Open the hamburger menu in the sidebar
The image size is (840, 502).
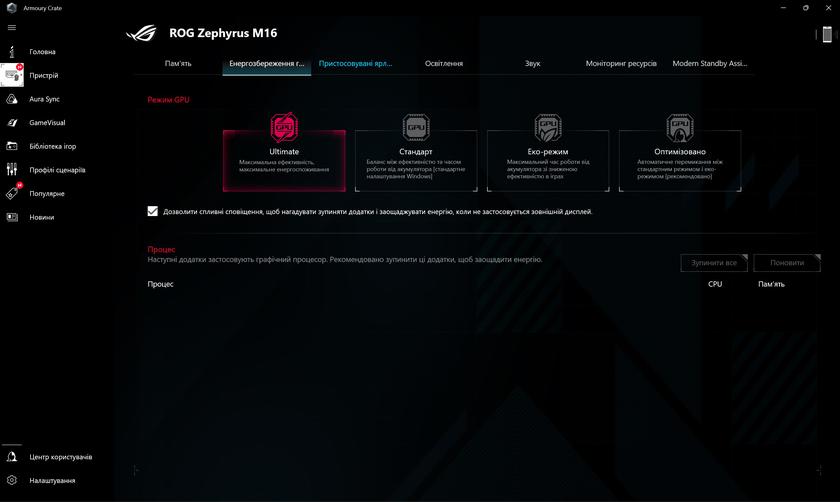coord(12,27)
